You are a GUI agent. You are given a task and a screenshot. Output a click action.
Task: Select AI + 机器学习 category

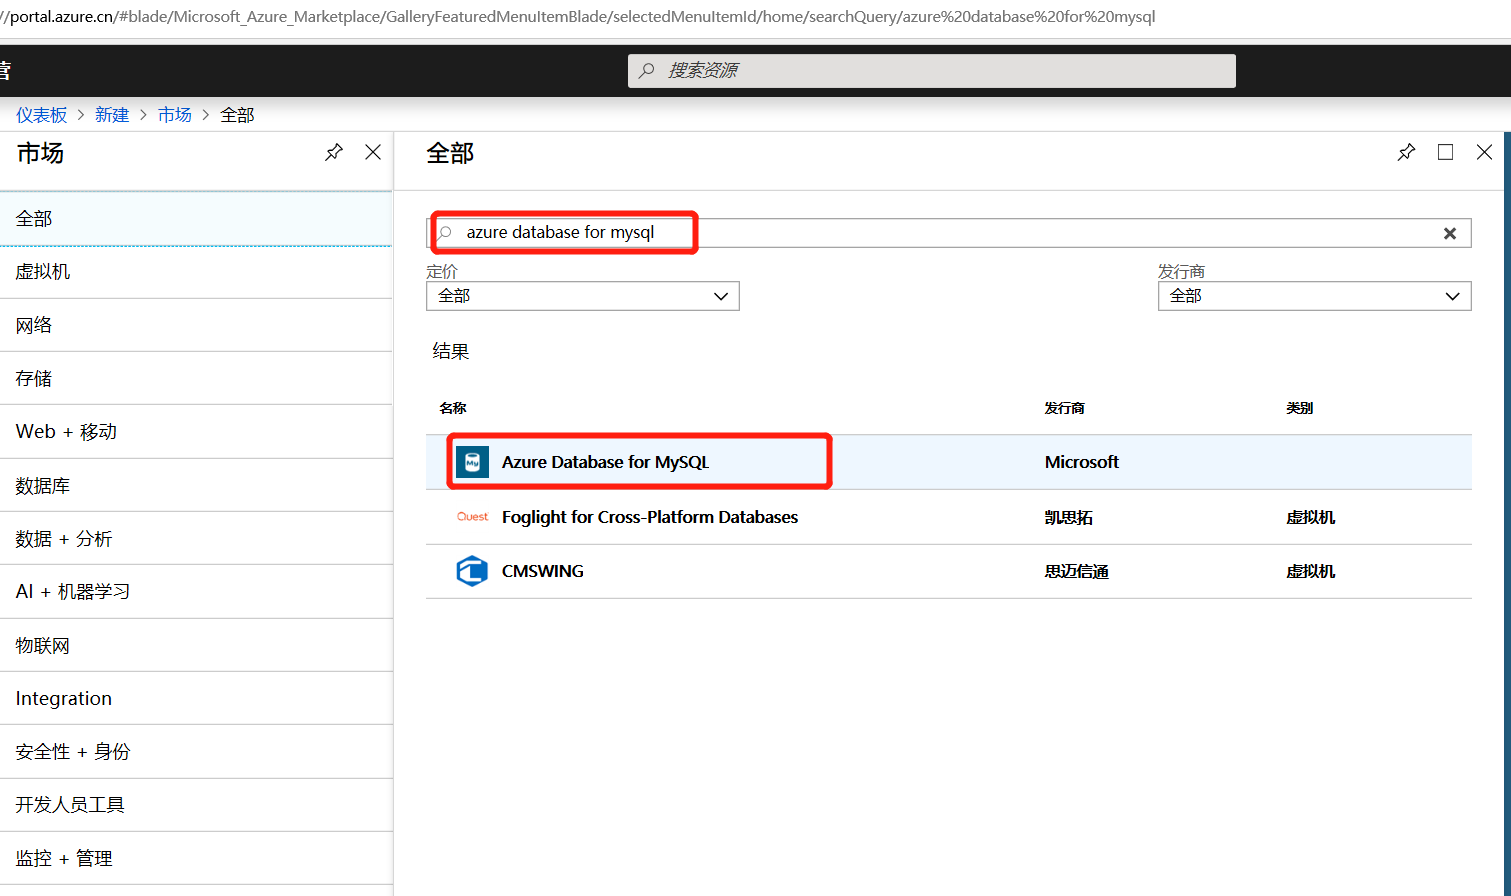(x=196, y=592)
